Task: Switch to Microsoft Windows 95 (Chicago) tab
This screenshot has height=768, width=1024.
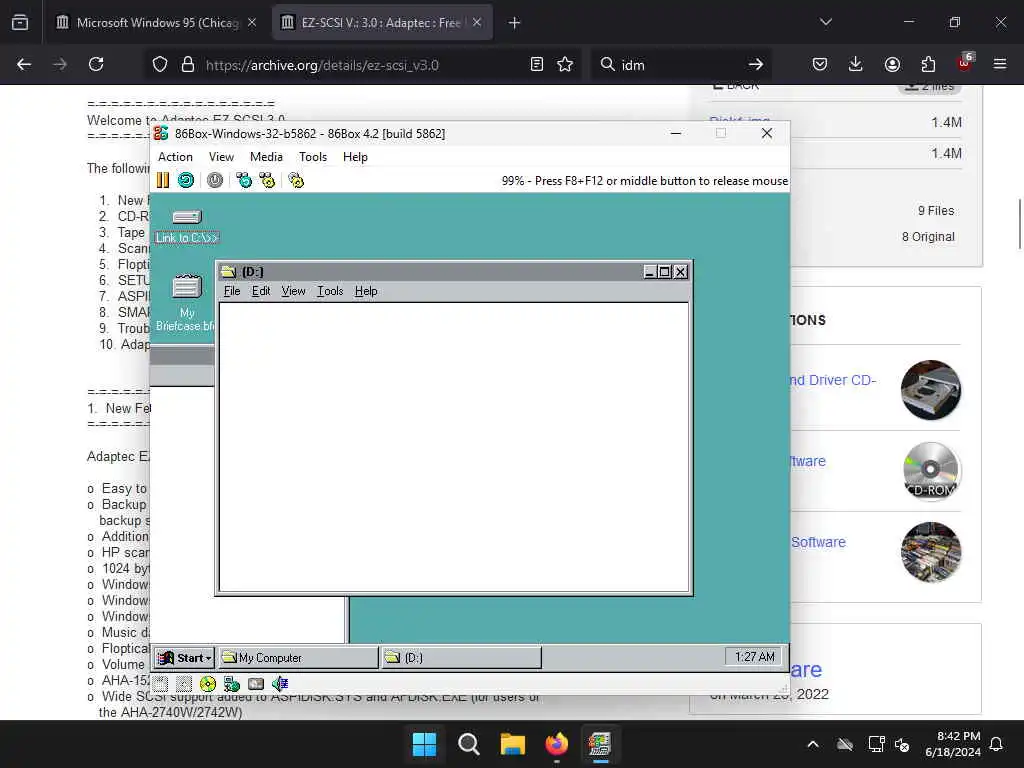Action: click(155, 23)
